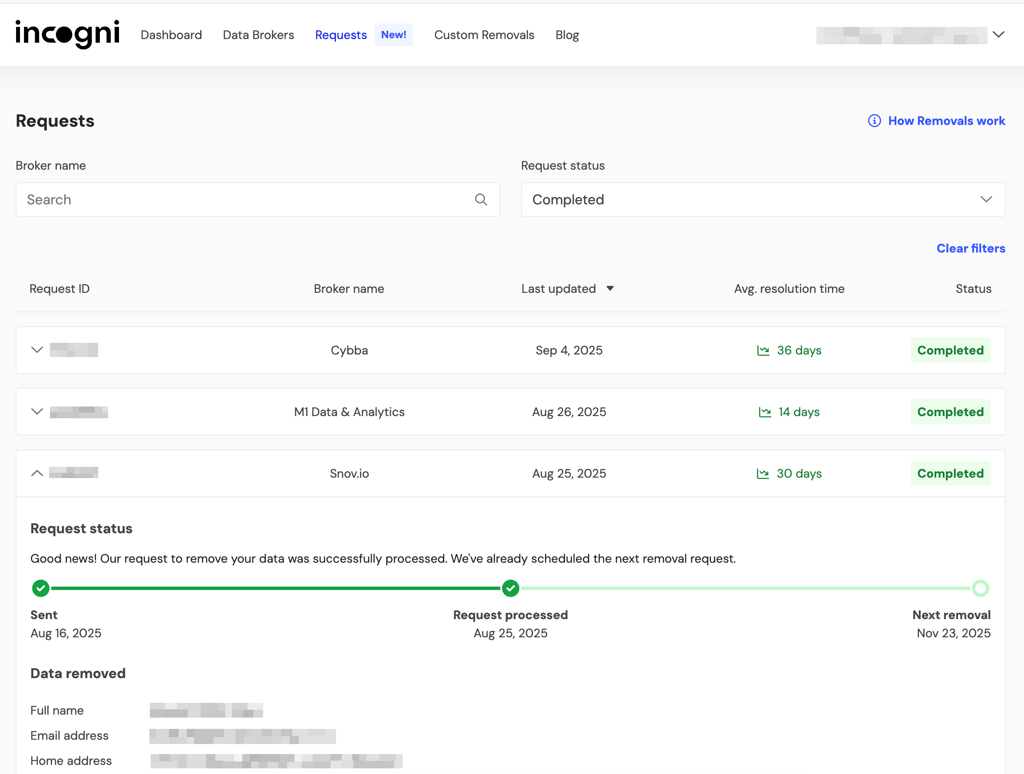Go to the Dashboard page
1024x774 pixels.
[171, 35]
